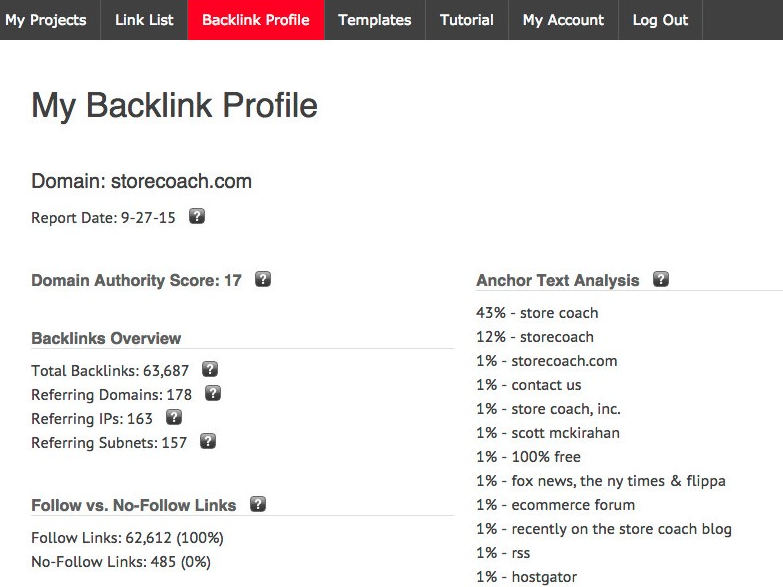Click anchor row 12% - storecoach
The height and width of the screenshot is (587, 783).
tap(535, 337)
